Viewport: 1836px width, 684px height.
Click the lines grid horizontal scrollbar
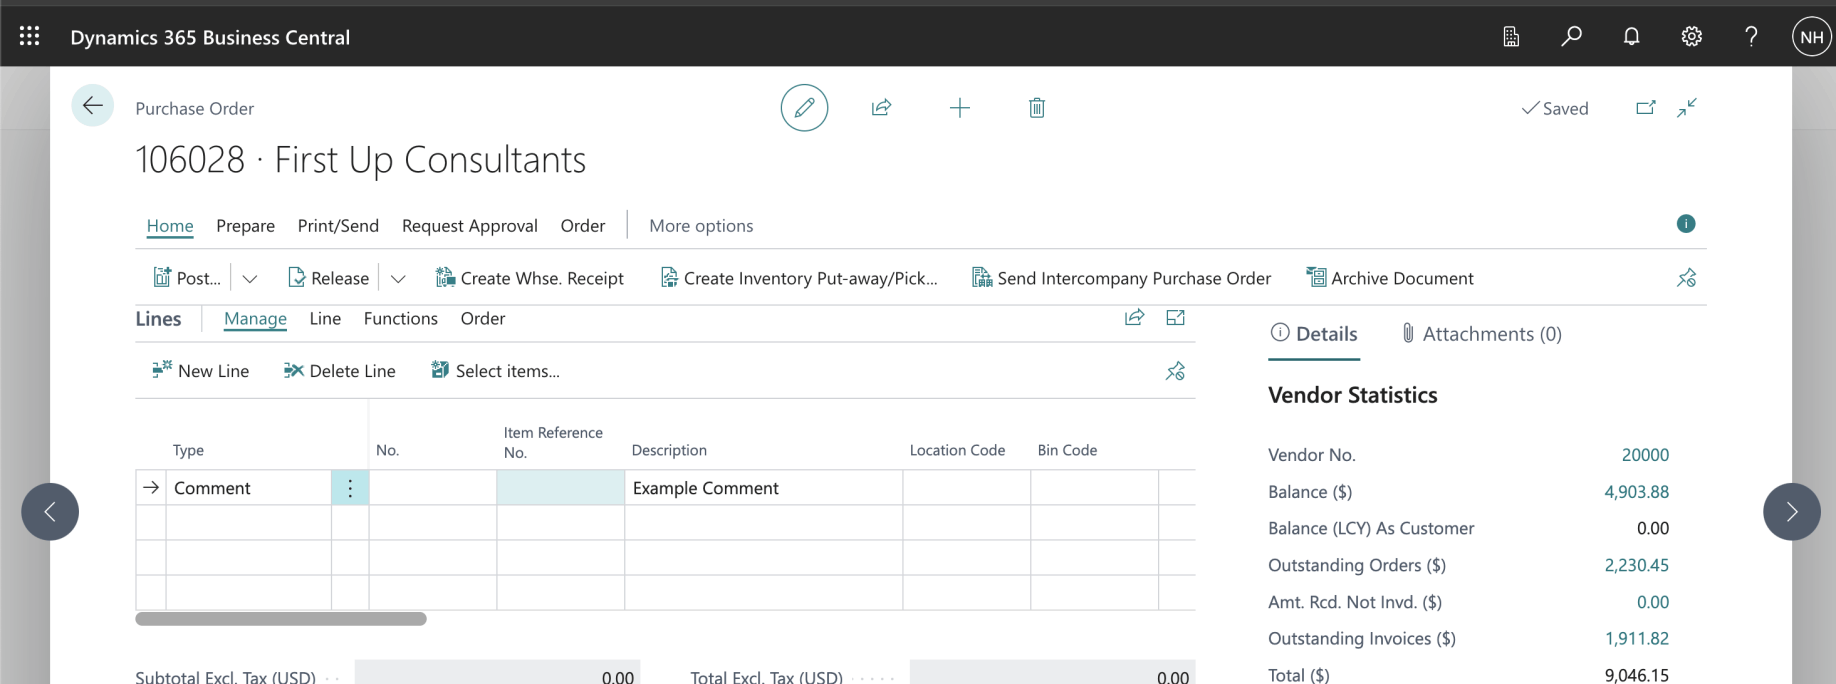click(281, 619)
